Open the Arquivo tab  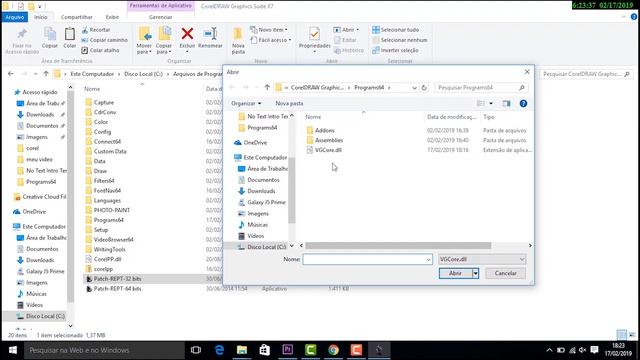(15, 17)
